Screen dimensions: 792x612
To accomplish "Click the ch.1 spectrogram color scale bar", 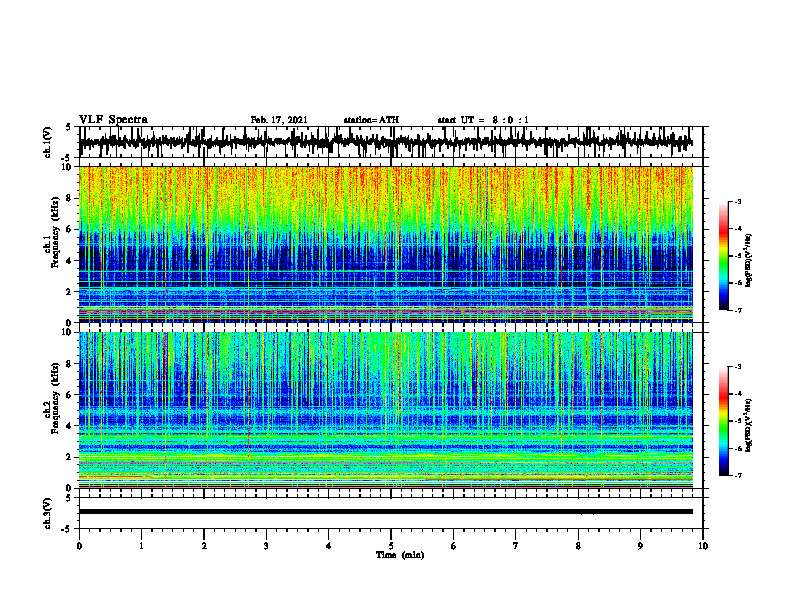I will coord(724,256).
